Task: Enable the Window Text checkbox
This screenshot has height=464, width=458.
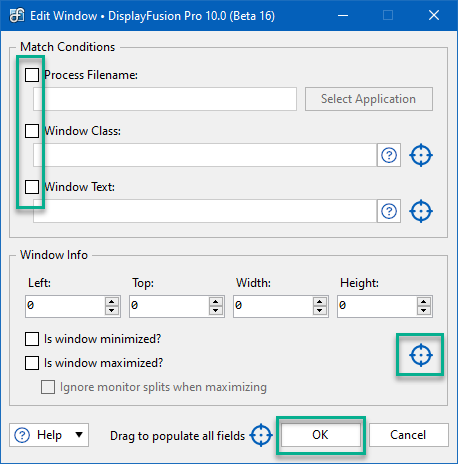Action: tap(32, 187)
